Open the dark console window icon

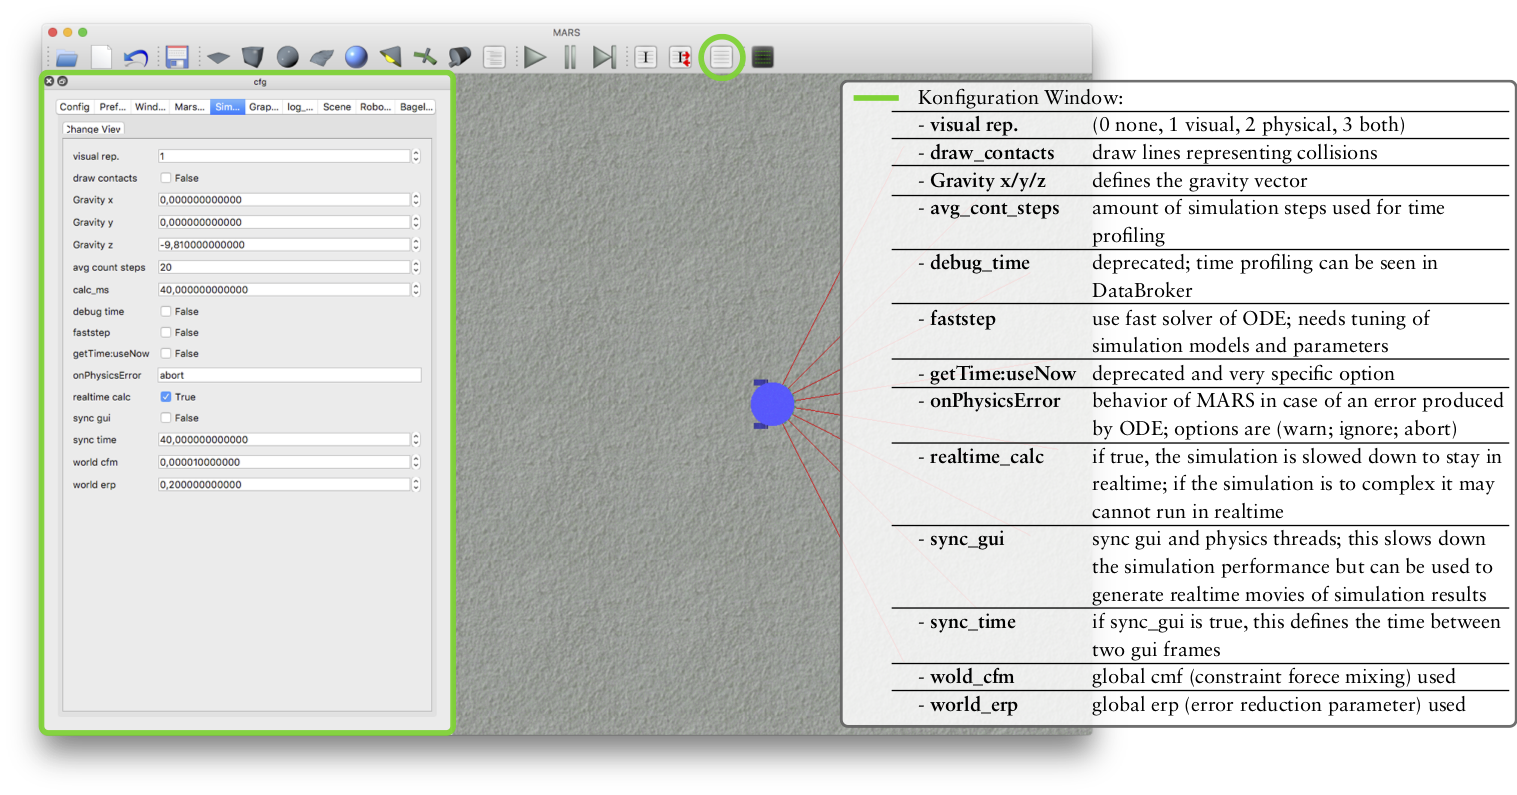point(762,57)
